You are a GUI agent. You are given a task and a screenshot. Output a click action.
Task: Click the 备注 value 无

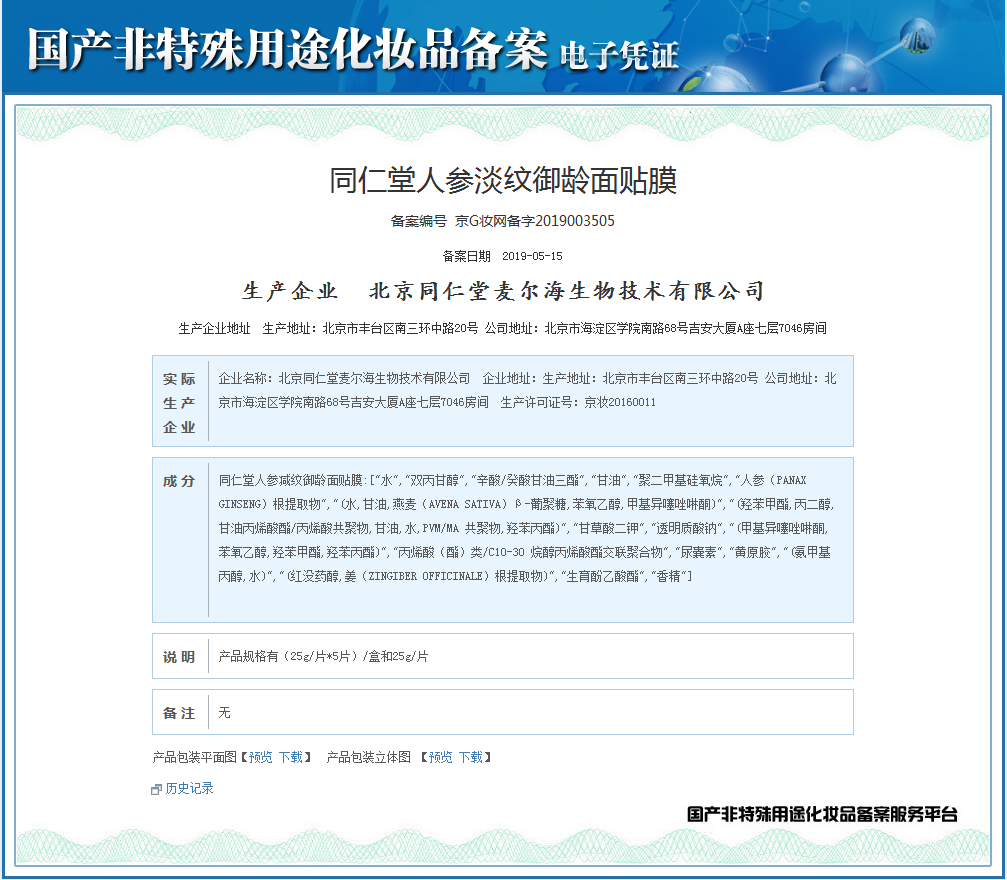[224, 712]
